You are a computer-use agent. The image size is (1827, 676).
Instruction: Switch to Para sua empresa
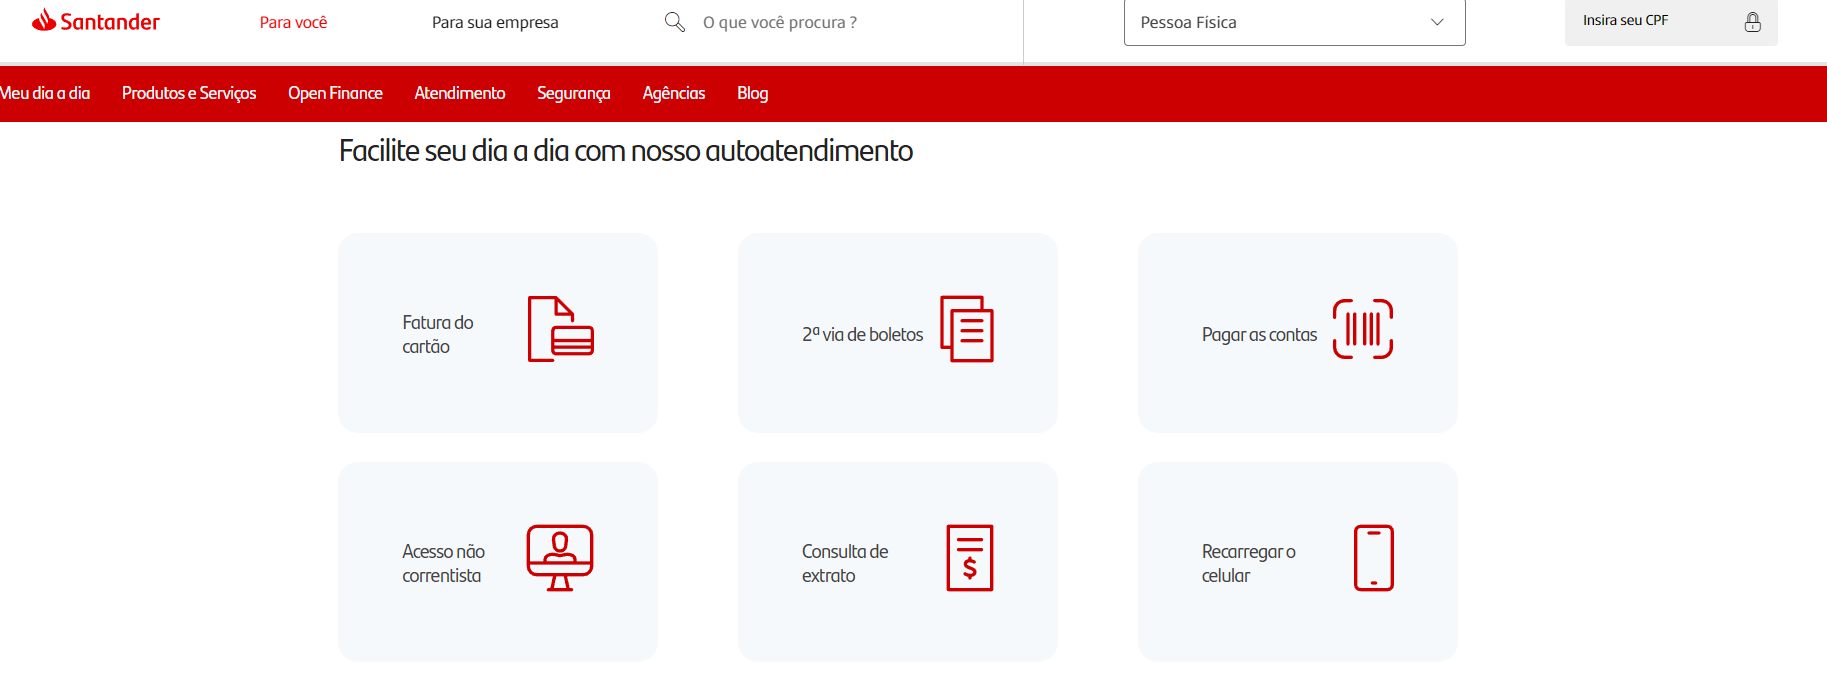coord(495,22)
